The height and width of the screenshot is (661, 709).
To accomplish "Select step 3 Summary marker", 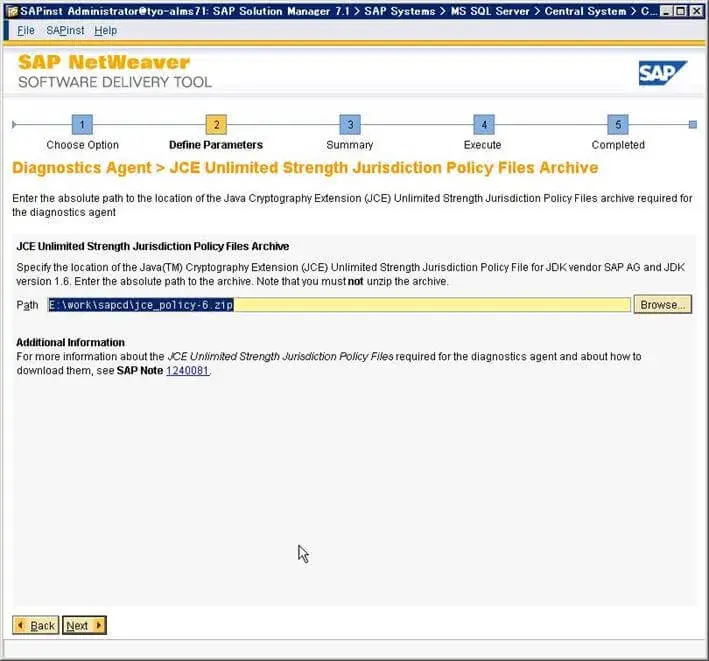I will pyautogui.click(x=350, y=124).
